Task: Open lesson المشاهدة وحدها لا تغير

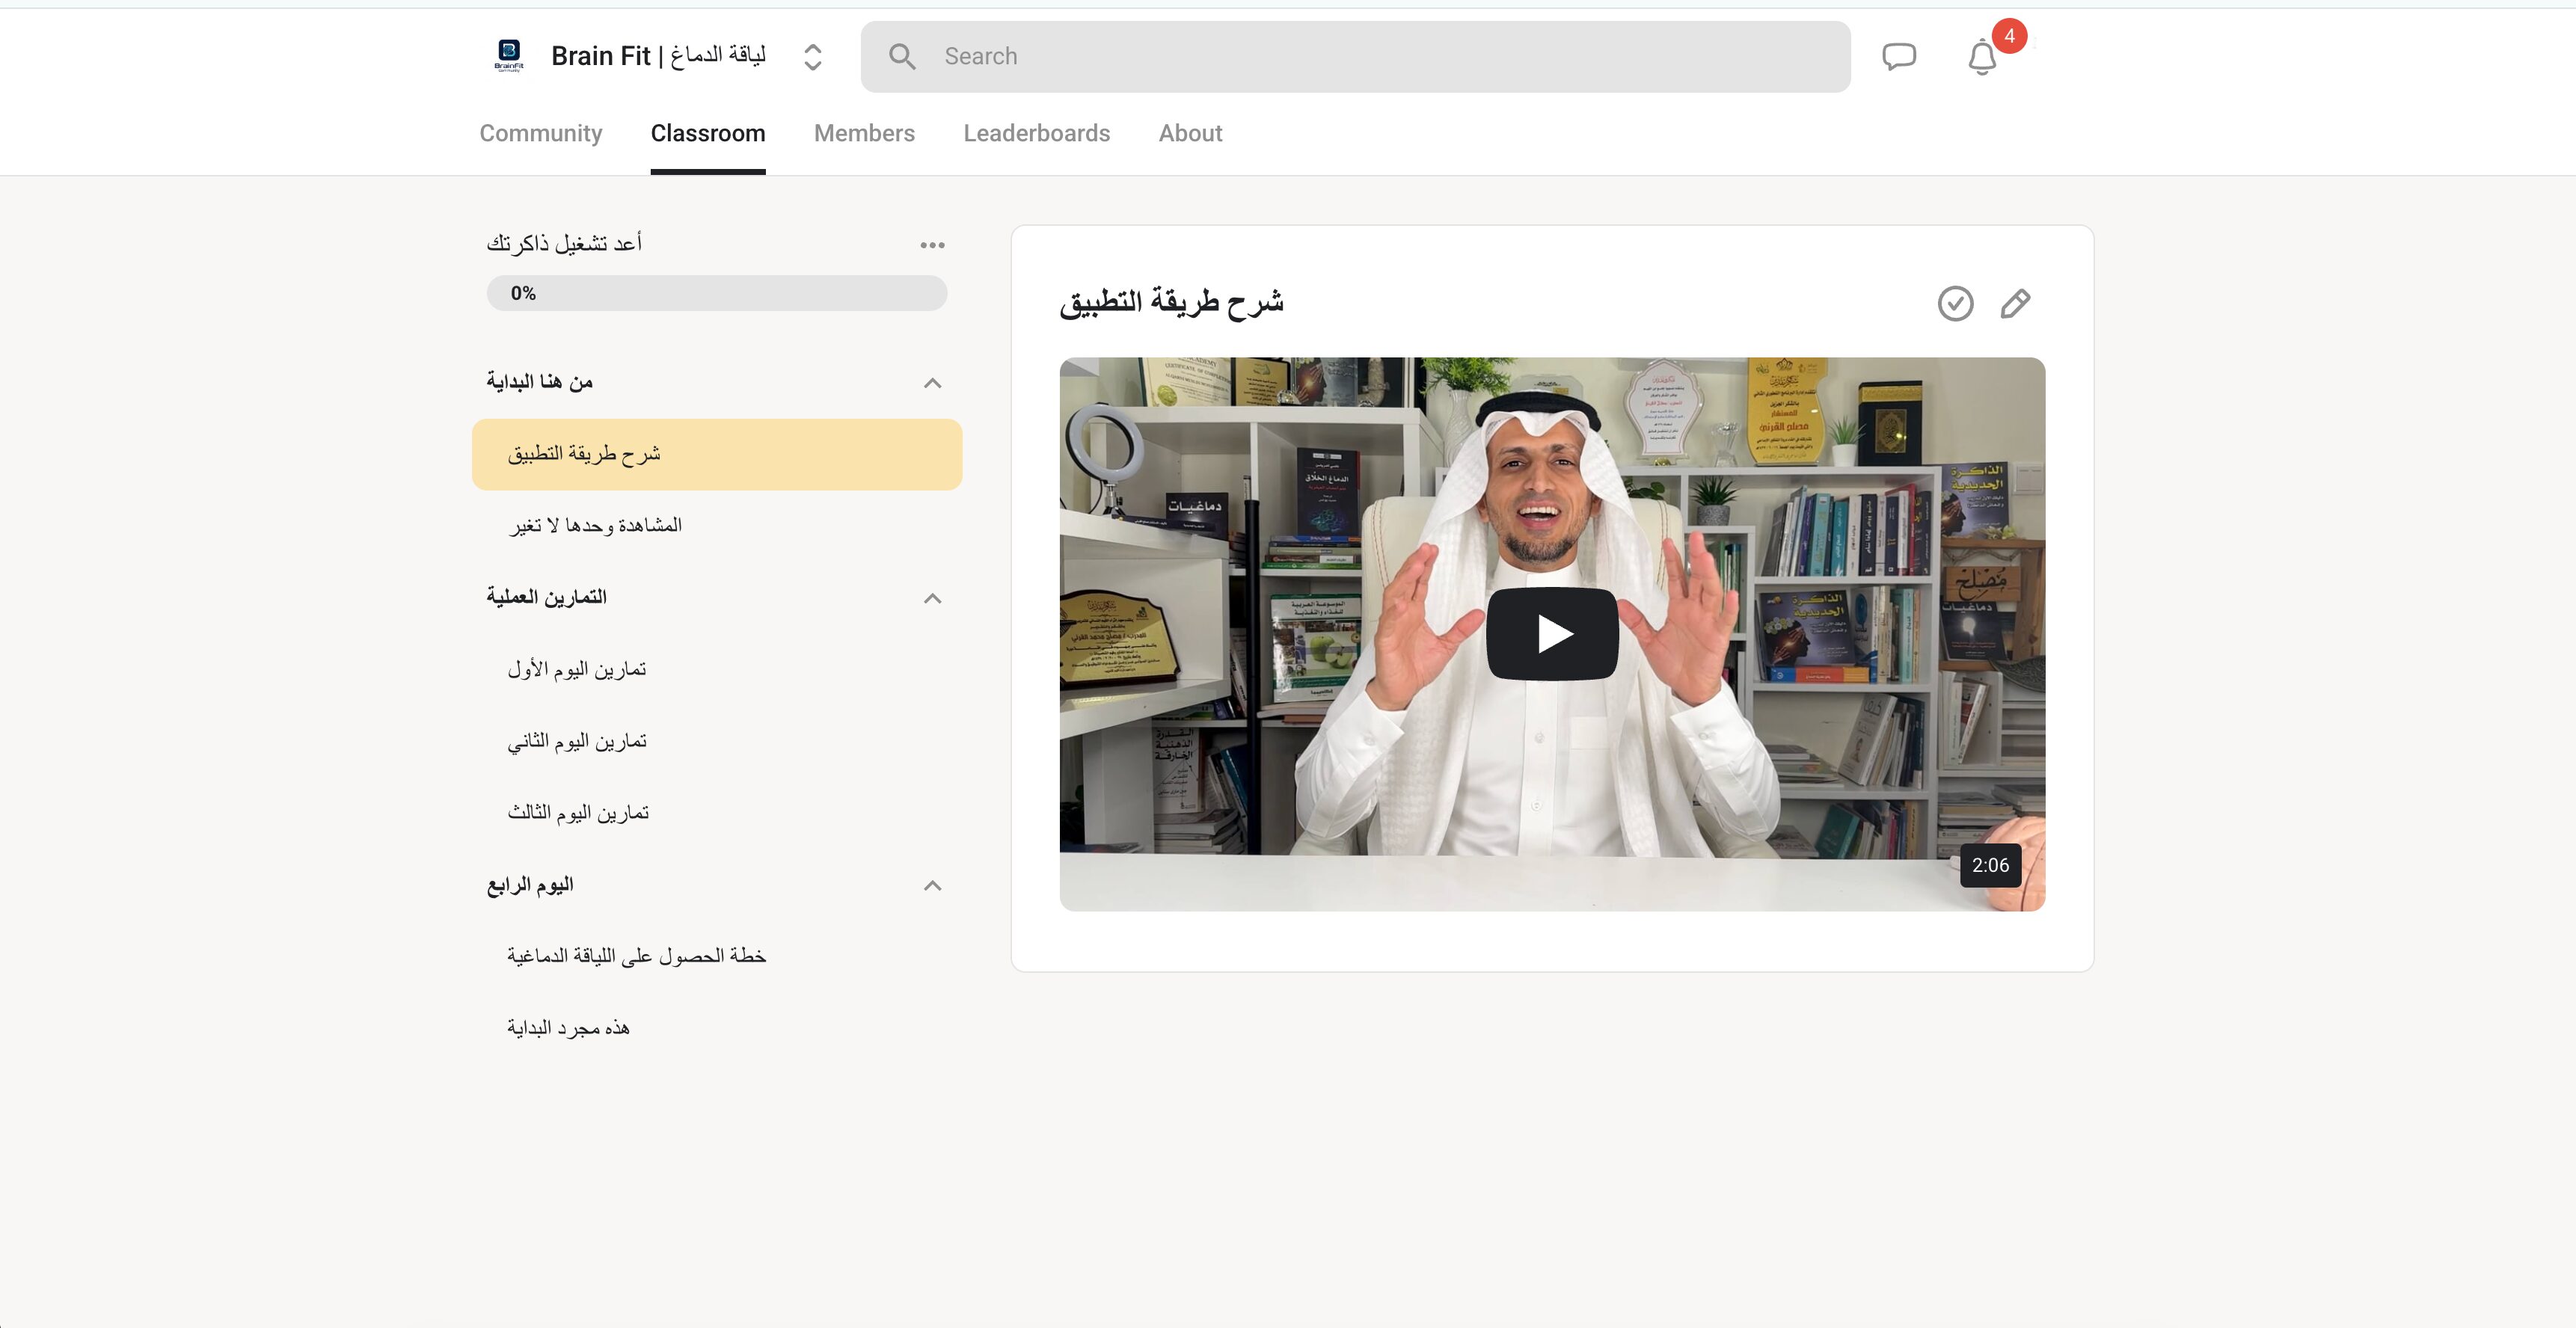Action: coord(717,526)
